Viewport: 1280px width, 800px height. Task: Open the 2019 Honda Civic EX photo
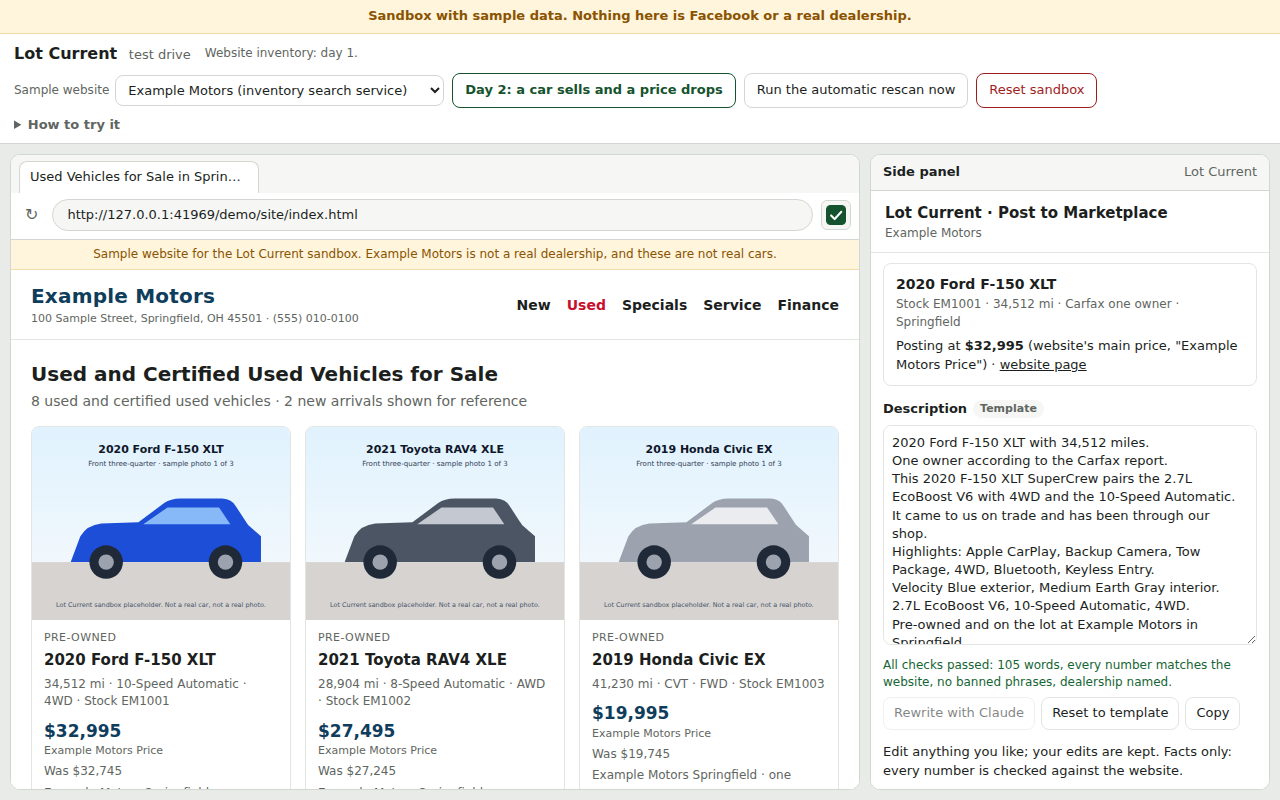tap(709, 524)
